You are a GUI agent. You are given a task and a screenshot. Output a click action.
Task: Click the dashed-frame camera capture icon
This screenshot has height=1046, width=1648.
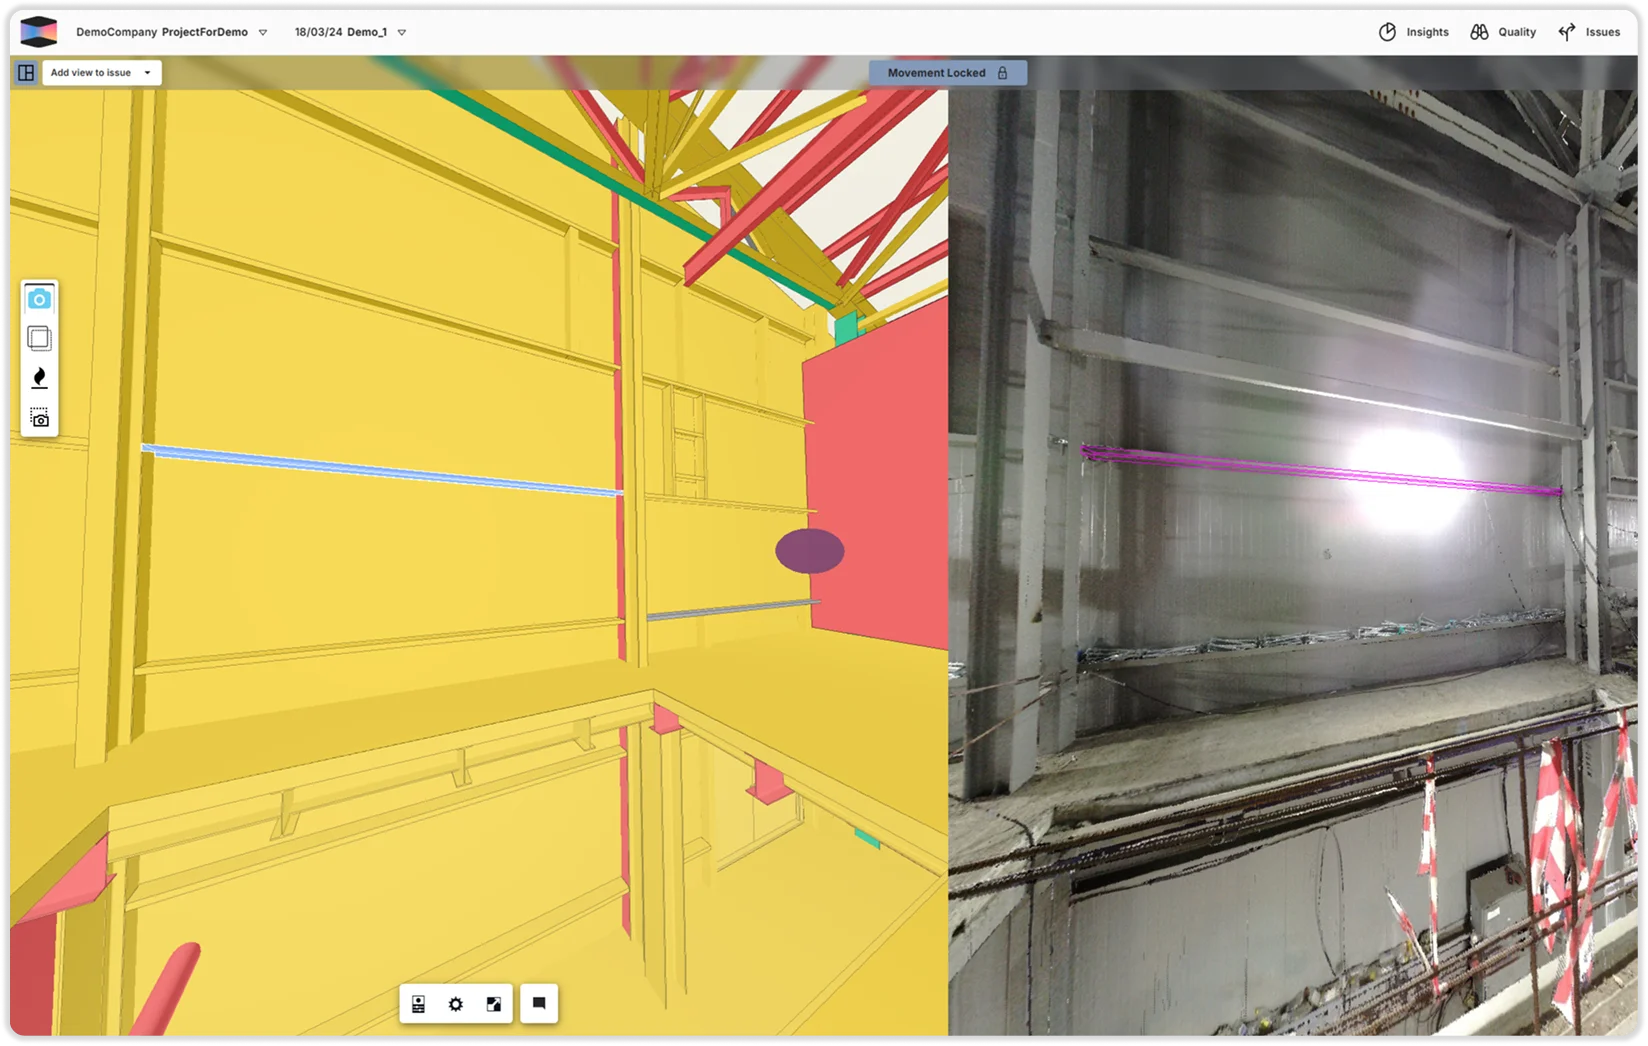pyautogui.click(x=39, y=417)
